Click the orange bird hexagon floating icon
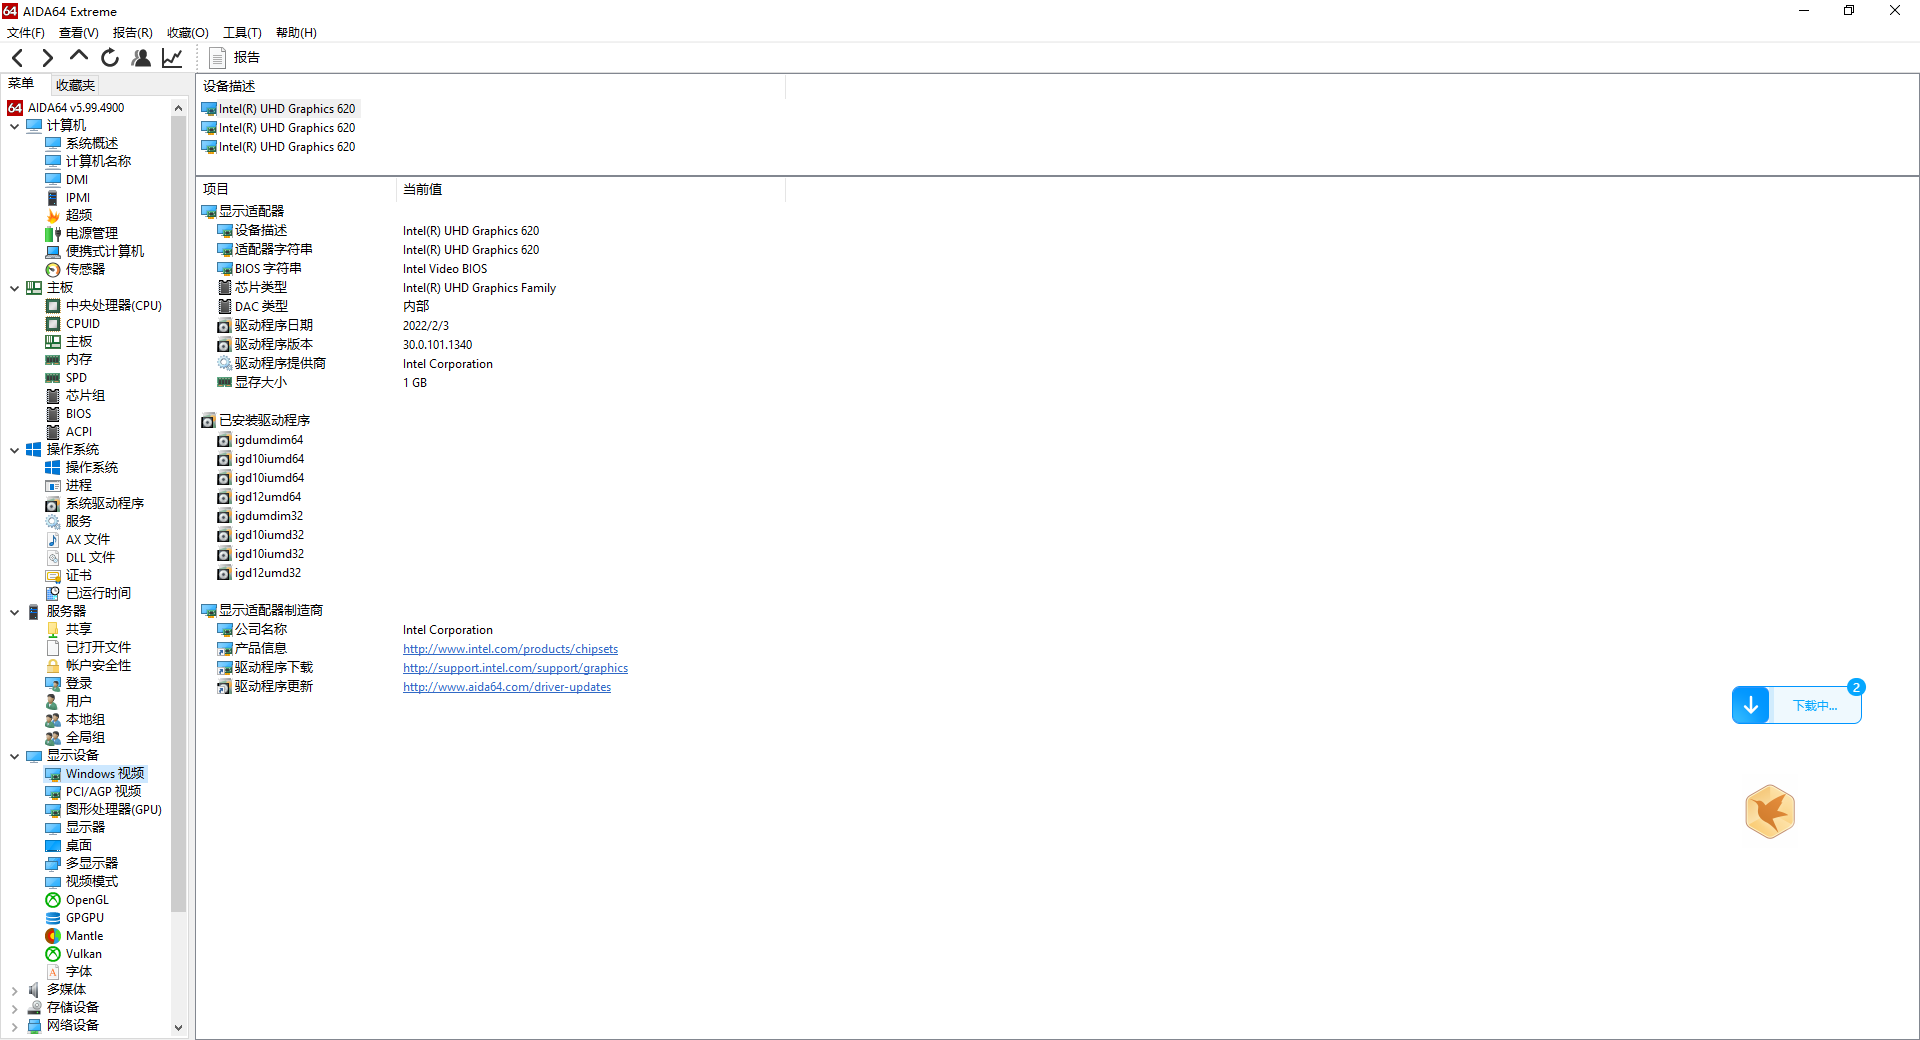Viewport: 1920px width, 1040px height. (x=1770, y=811)
